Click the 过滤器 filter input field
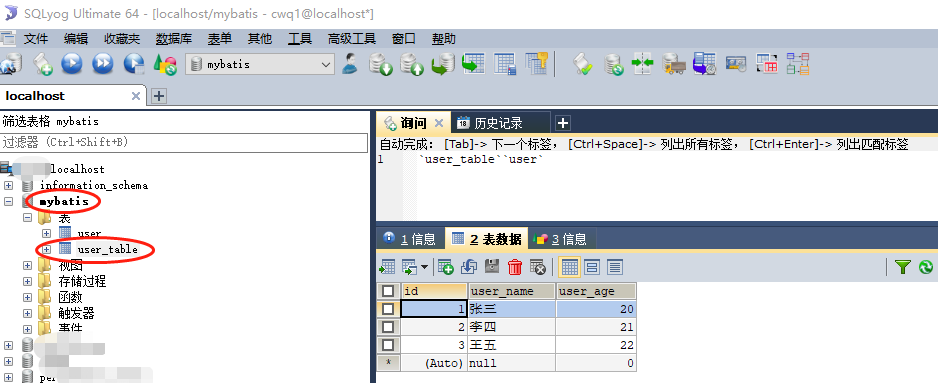The image size is (938, 383). click(184, 142)
